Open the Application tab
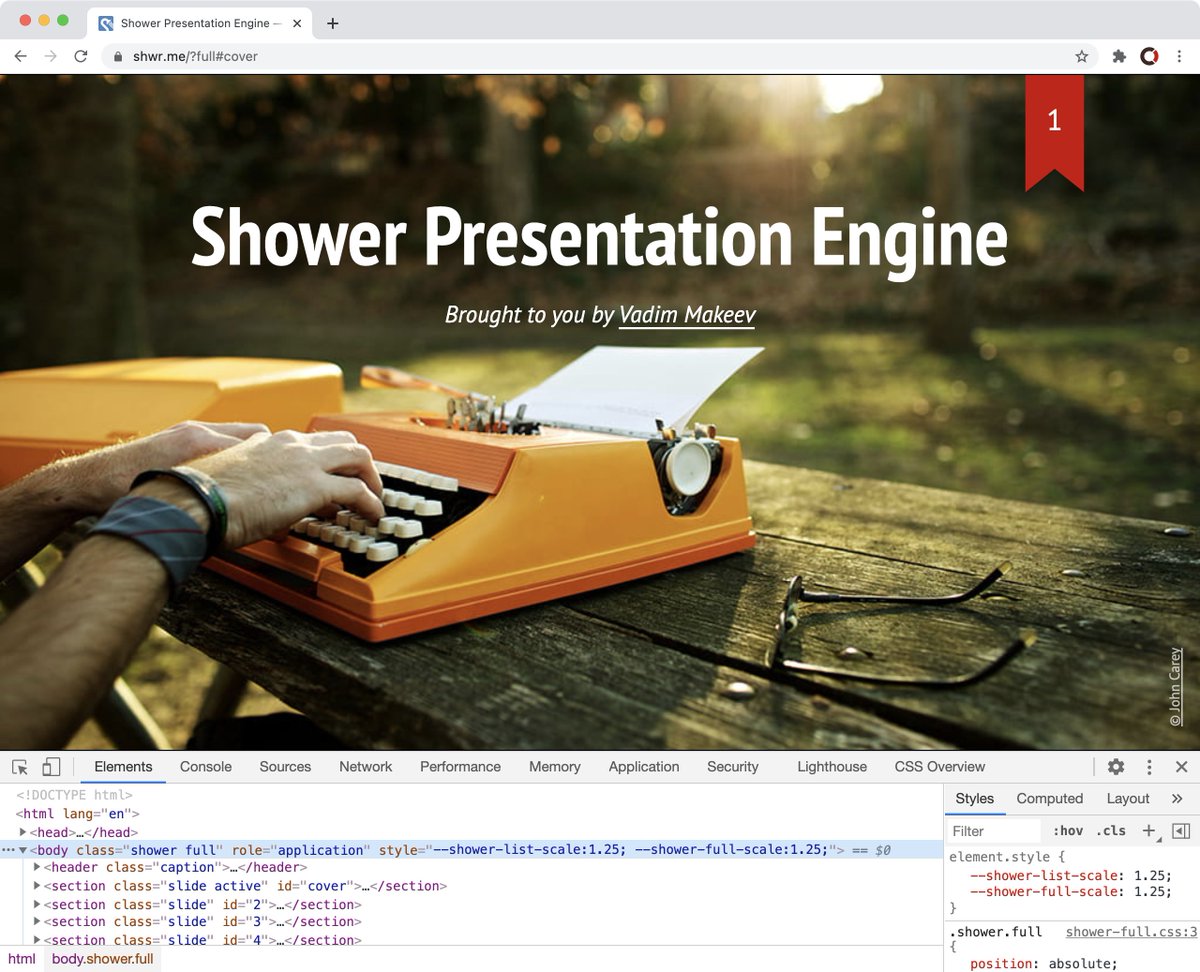The image size is (1200, 972). pos(644,767)
